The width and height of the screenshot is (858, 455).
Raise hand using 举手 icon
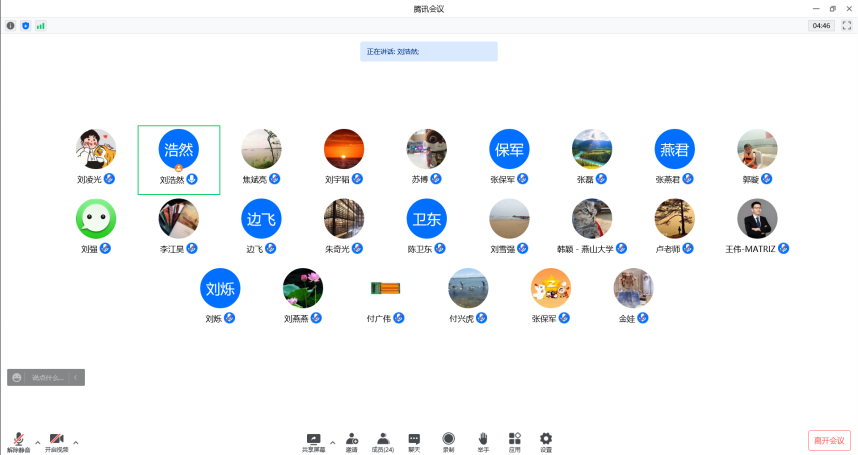[482, 439]
